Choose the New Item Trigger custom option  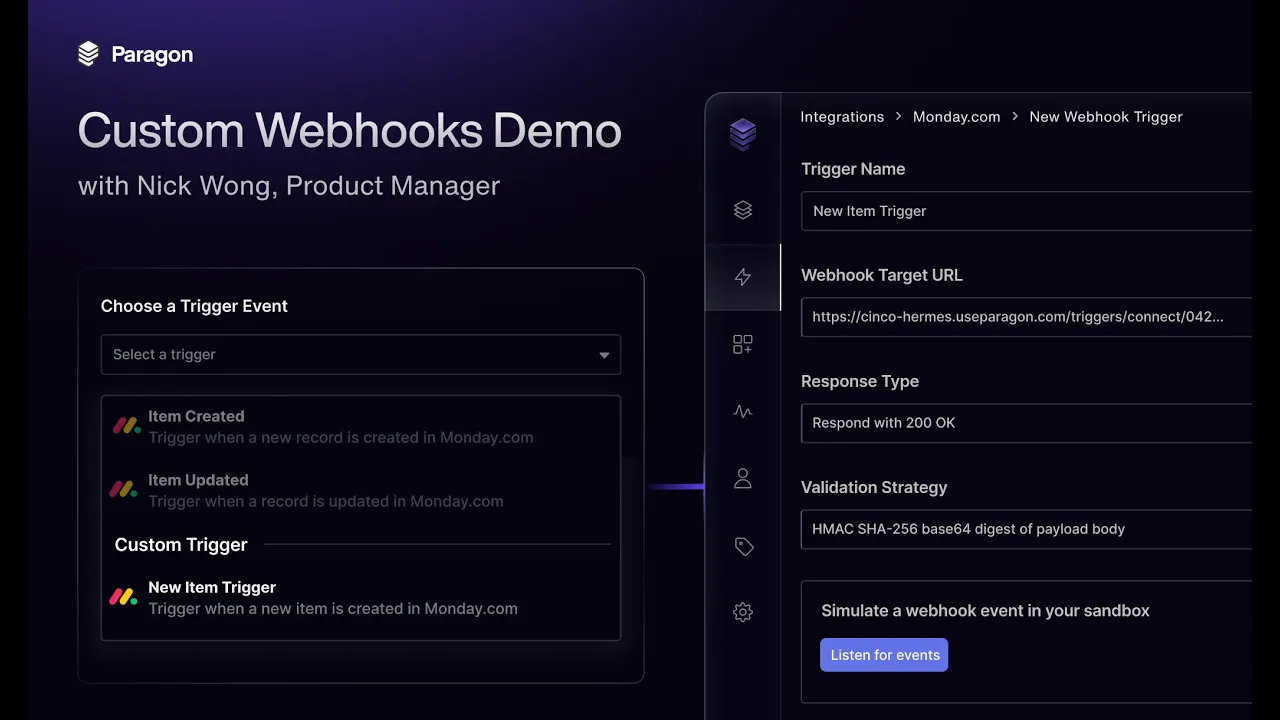coord(361,598)
